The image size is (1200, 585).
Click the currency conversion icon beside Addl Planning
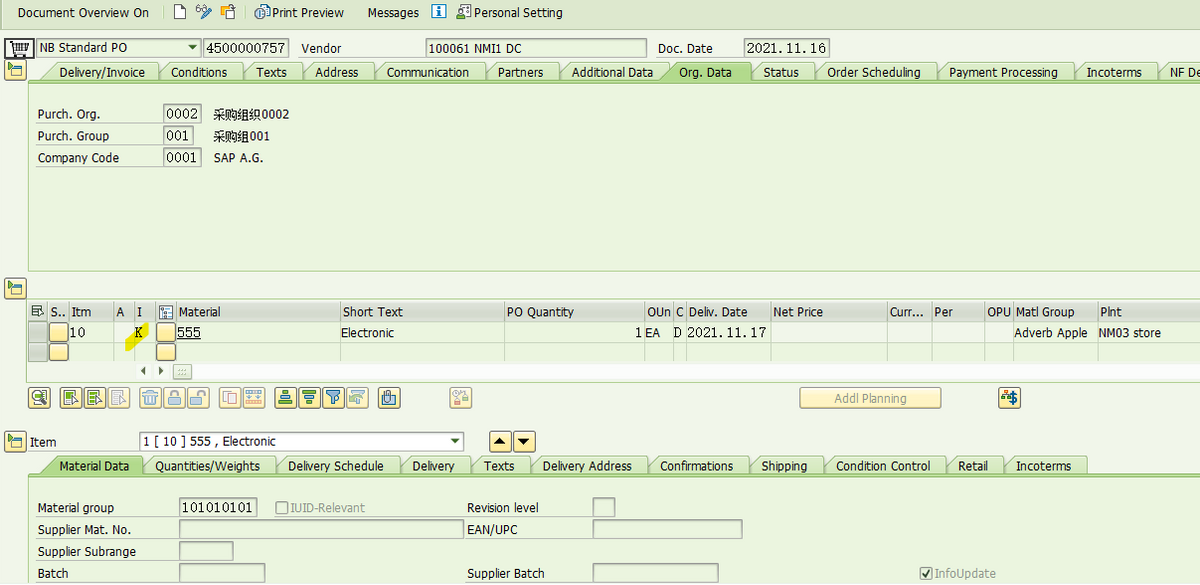click(x=1009, y=398)
